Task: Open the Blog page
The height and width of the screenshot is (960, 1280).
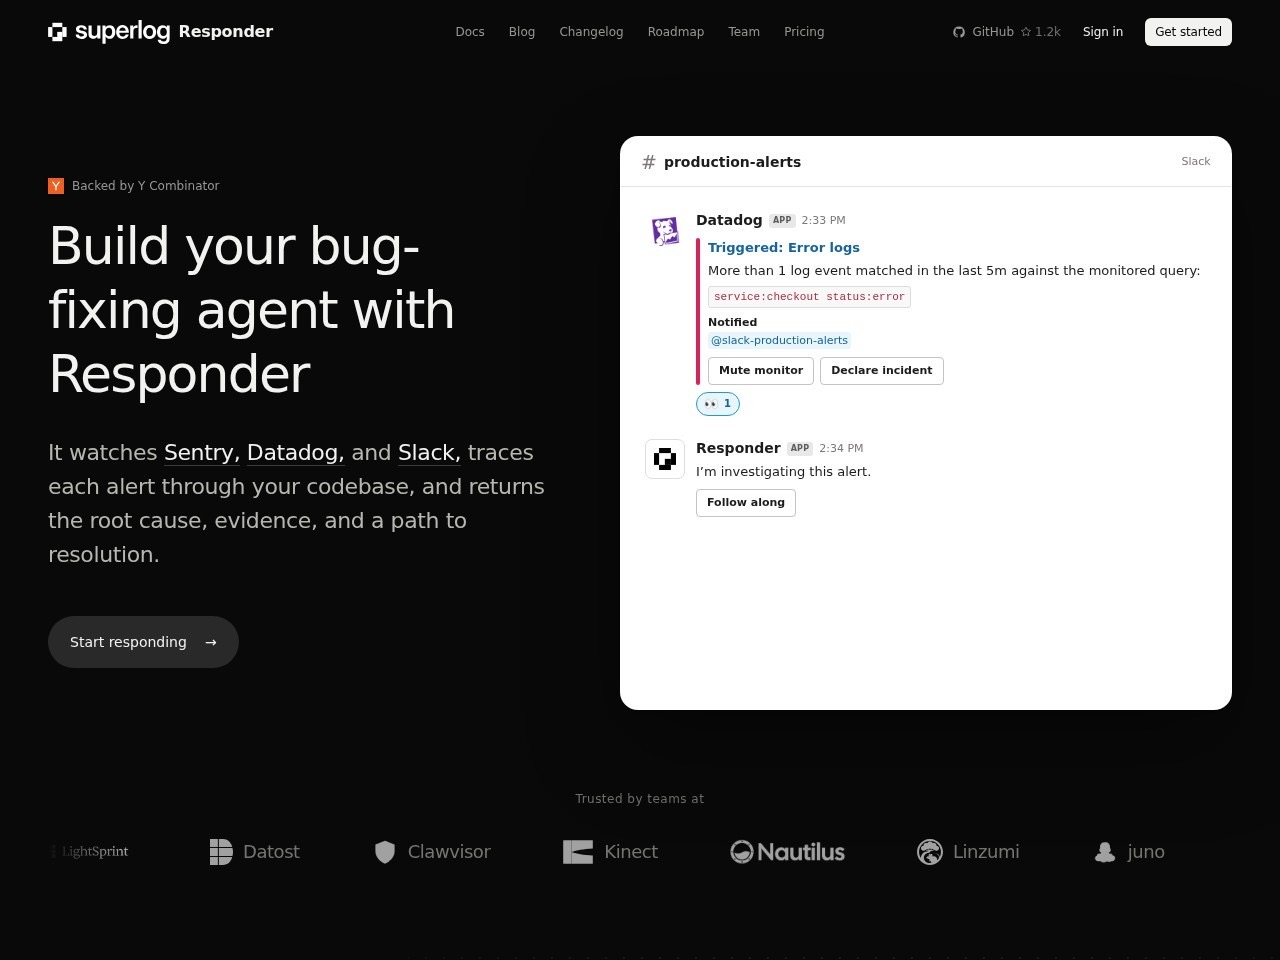Action: pyautogui.click(x=522, y=32)
